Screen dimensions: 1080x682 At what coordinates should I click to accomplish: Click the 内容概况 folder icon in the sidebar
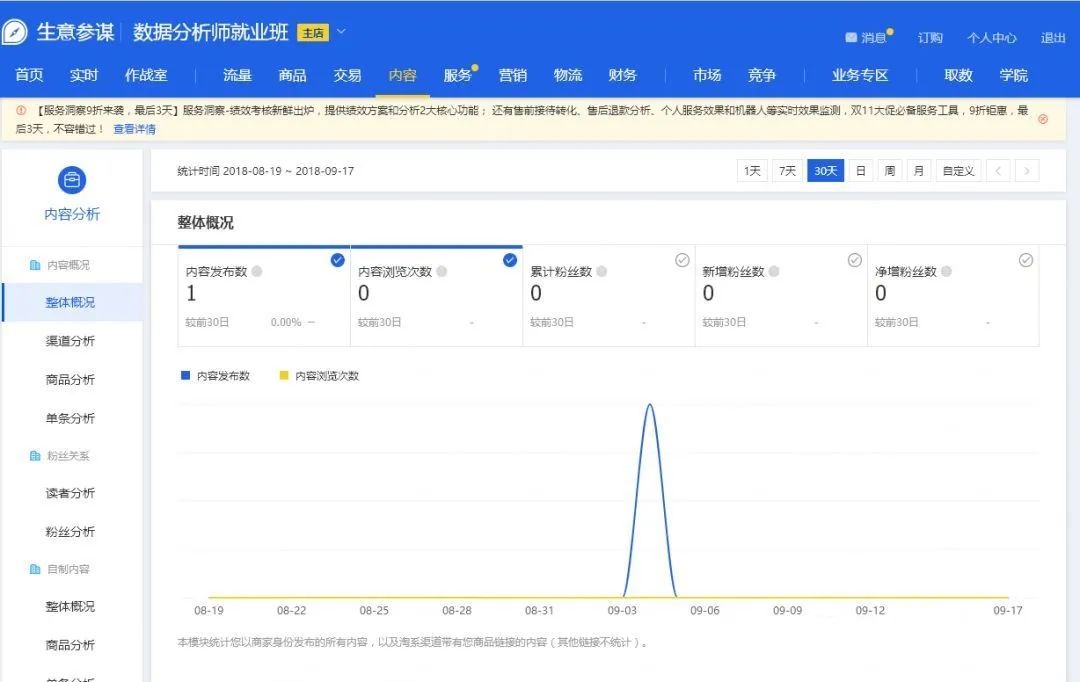[34, 265]
